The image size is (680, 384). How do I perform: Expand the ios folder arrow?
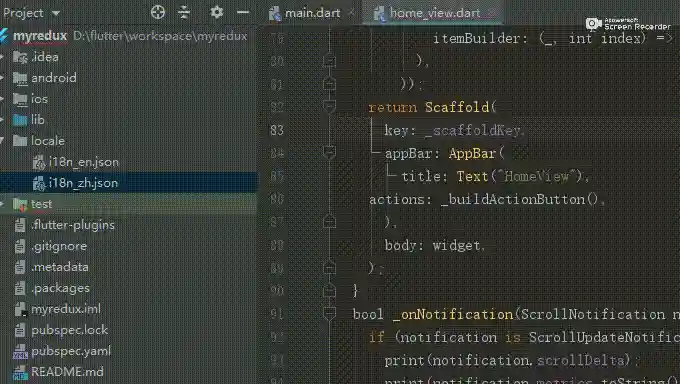pyautogui.click(x=3, y=99)
